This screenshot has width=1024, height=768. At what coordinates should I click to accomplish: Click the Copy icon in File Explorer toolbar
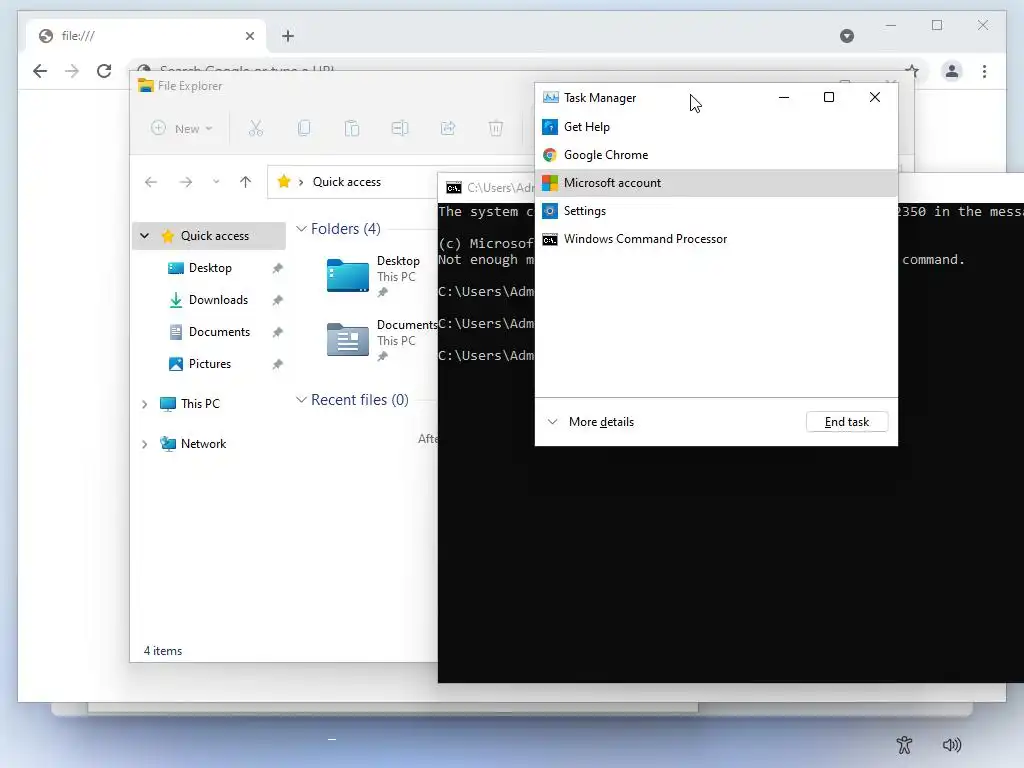pyautogui.click(x=304, y=129)
